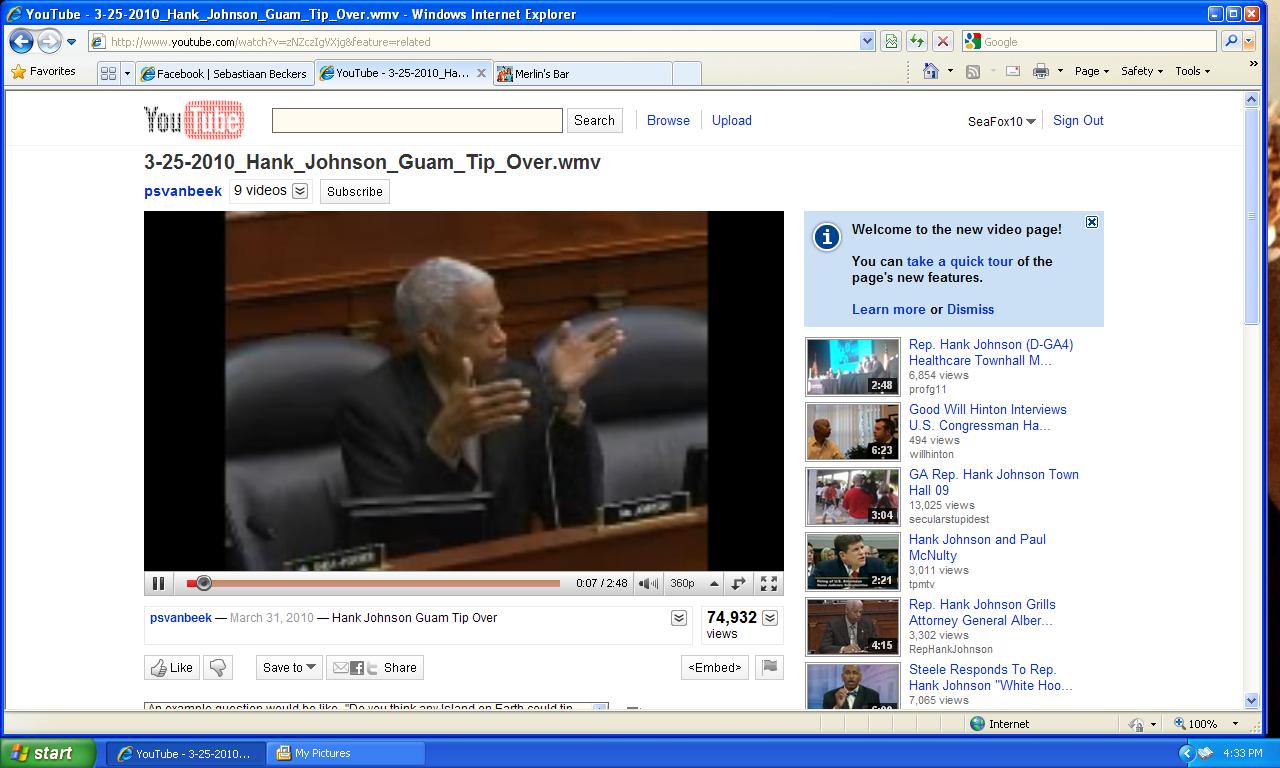The height and width of the screenshot is (768, 1280).
Task: Subscribe to psvanbeek channel
Action: [x=355, y=191]
